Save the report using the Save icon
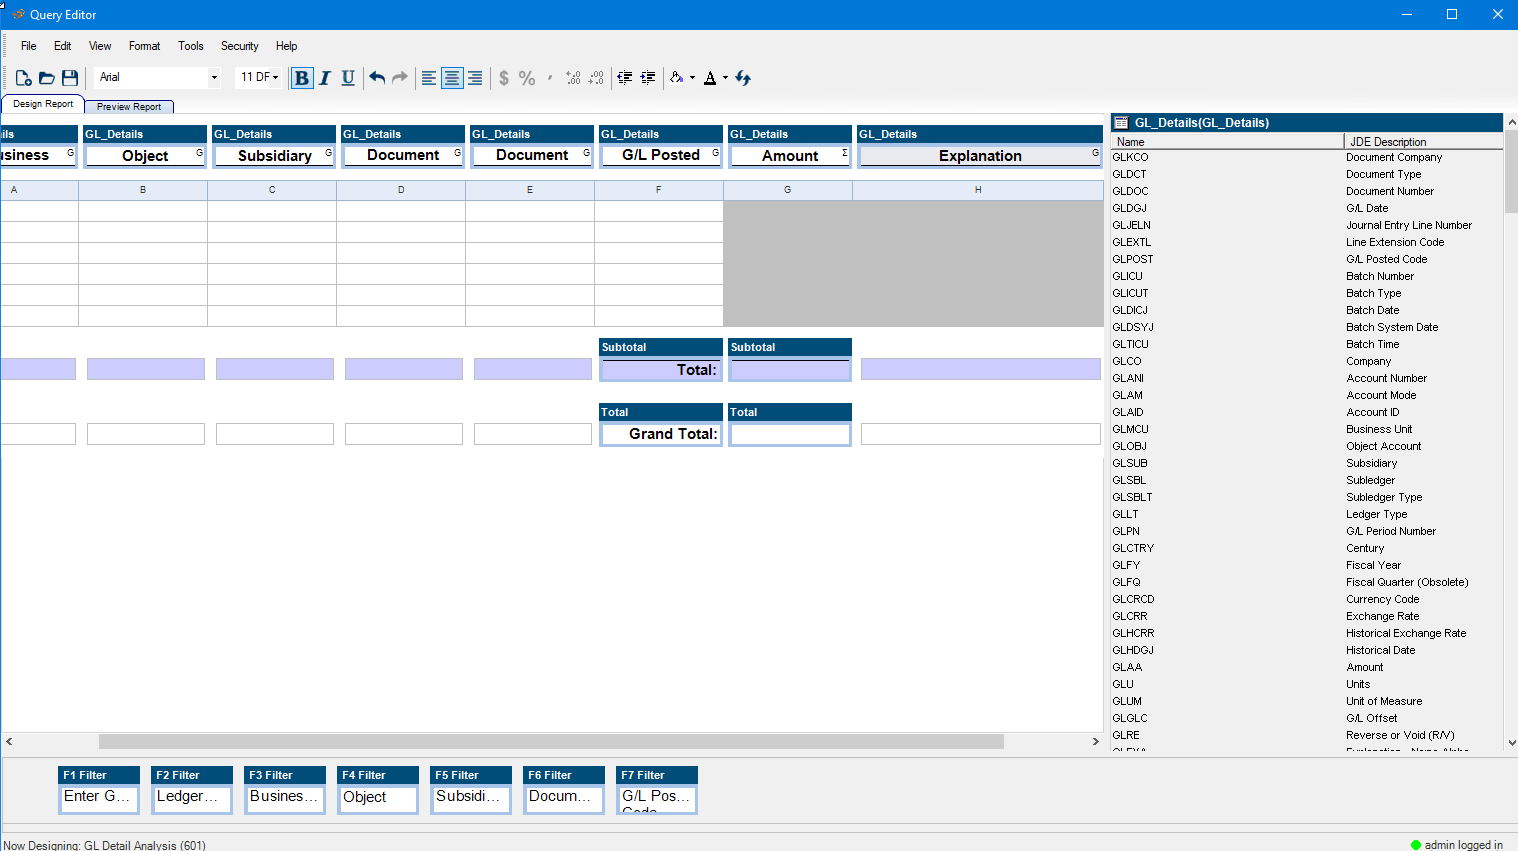This screenshot has height=851, width=1518. tap(70, 78)
